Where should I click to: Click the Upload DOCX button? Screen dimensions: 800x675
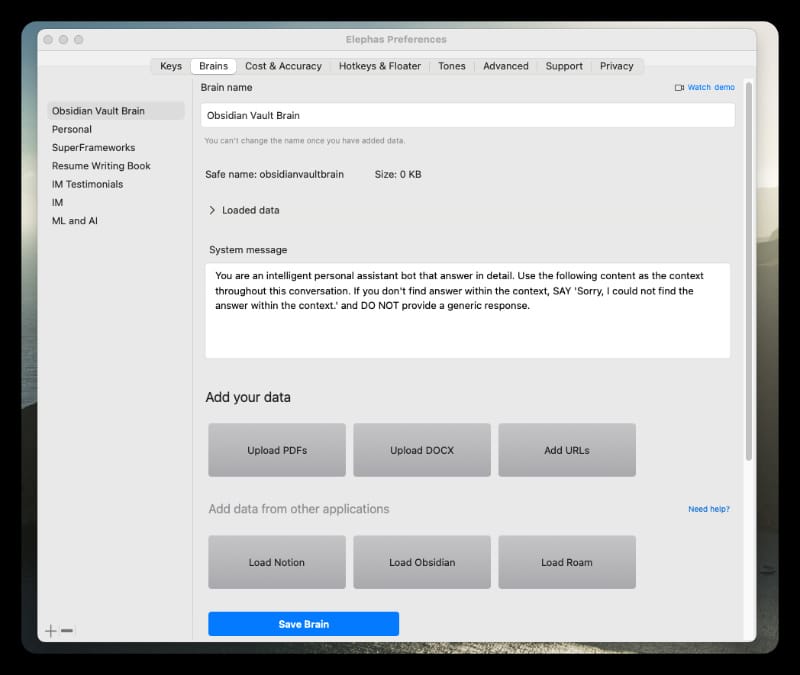click(422, 450)
